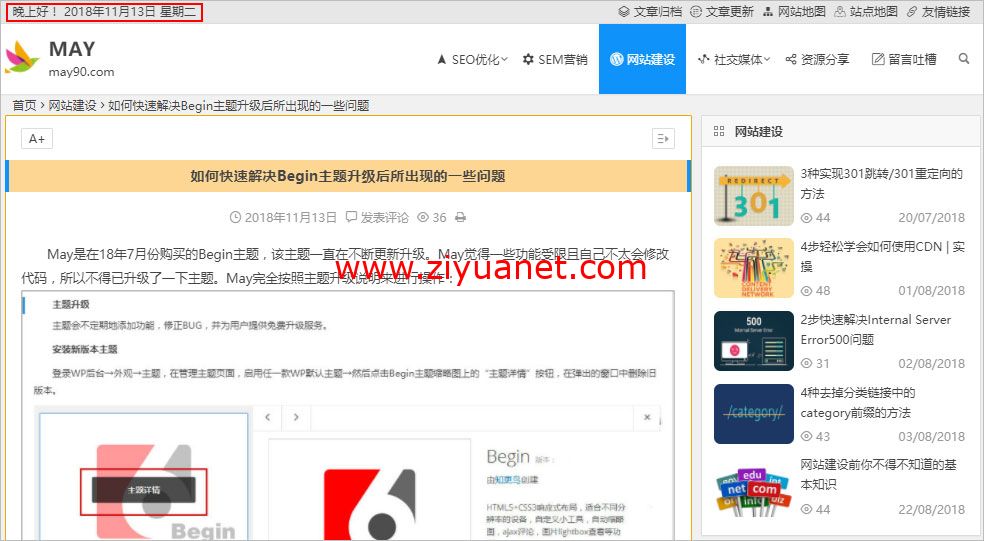Click the date 22/08/2018 in sidebar
Image resolution: width=984 pixels, height=541 pixels.
[x=931, y=509]
